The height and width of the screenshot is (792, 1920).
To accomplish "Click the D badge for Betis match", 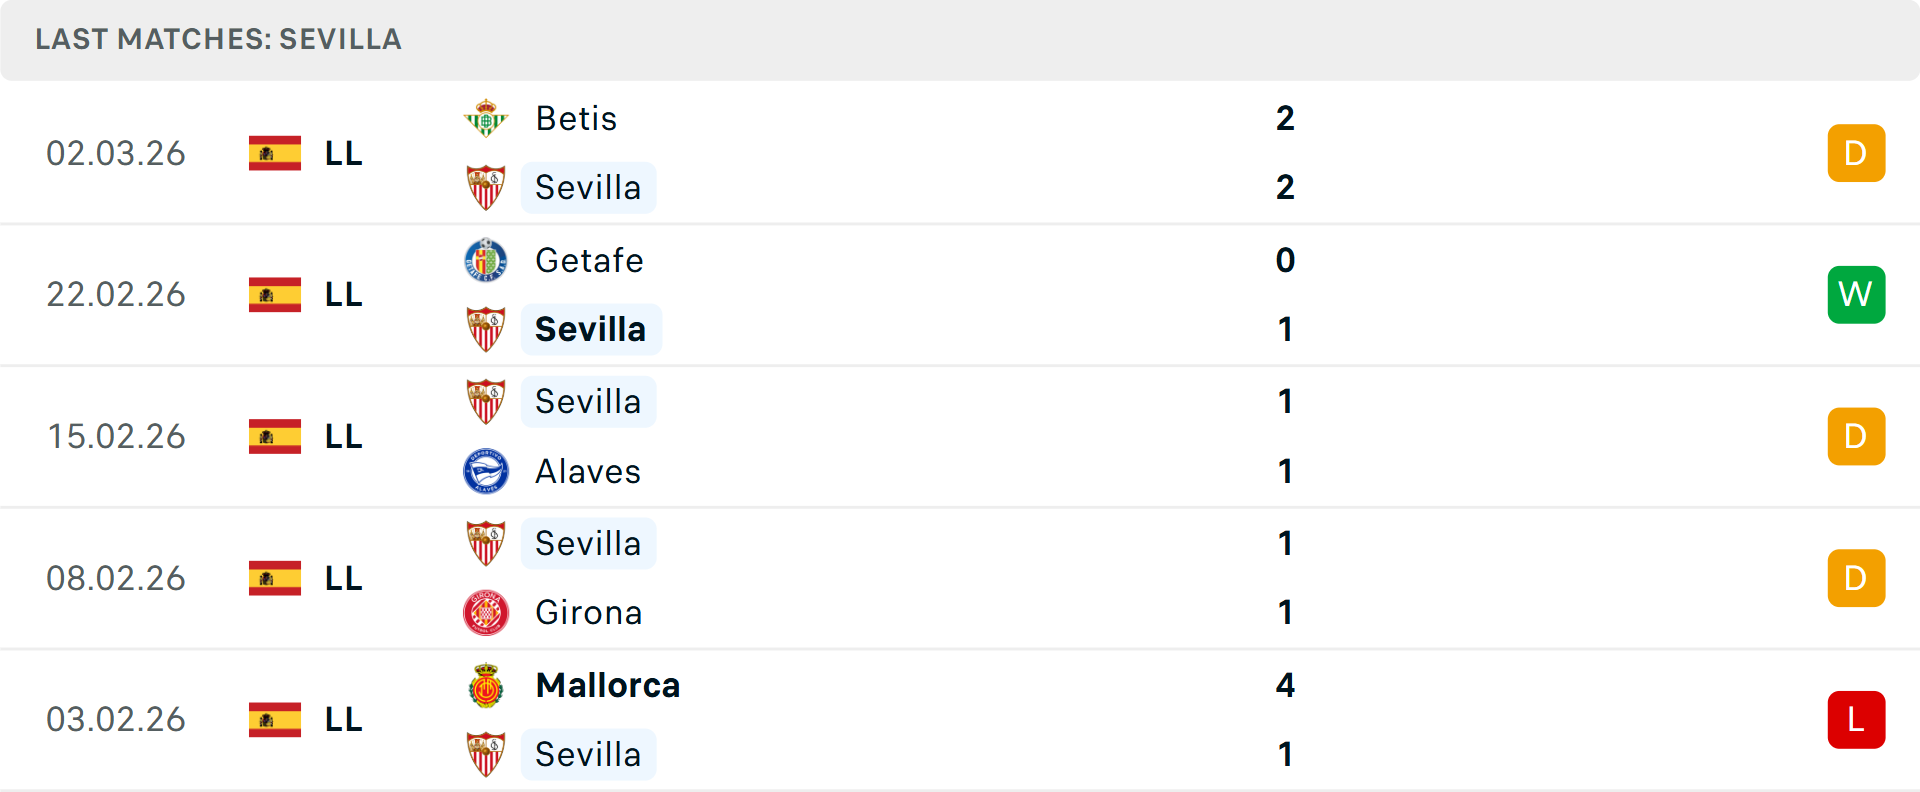I will pos(1856,154).
